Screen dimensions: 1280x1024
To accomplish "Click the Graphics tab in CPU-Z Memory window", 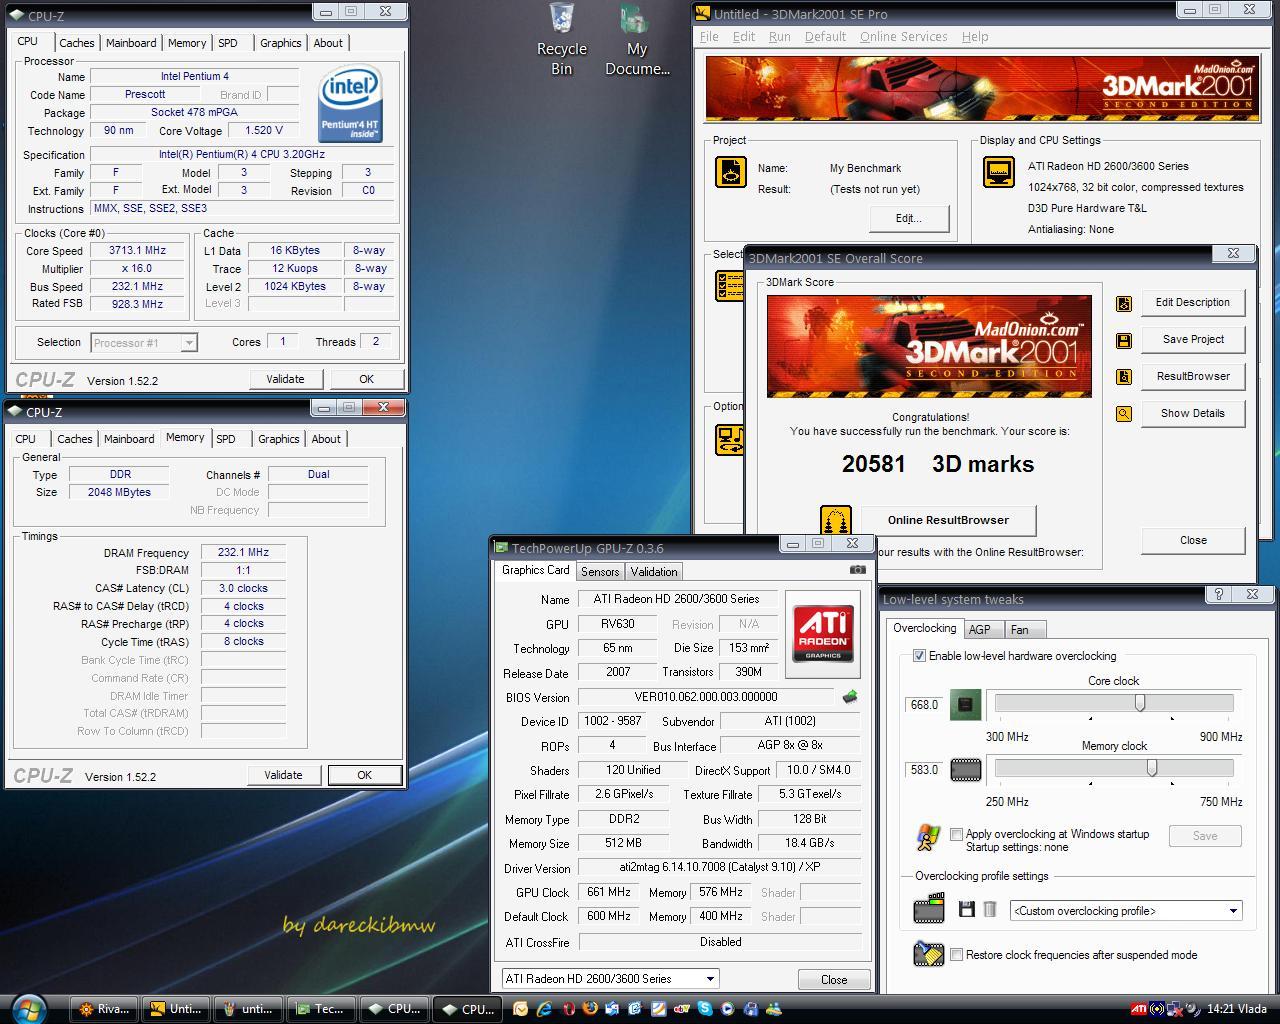I will 278,439.
